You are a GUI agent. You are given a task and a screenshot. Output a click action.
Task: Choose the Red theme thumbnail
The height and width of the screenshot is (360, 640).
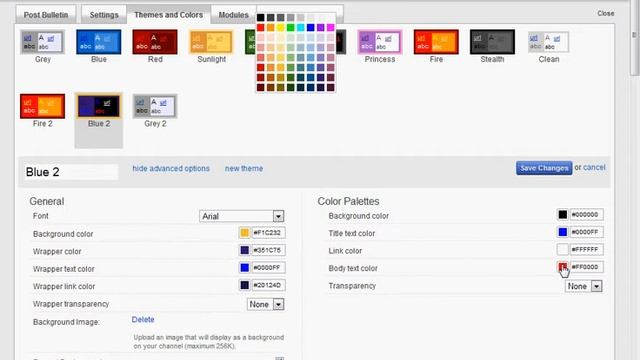pos(155,42)
